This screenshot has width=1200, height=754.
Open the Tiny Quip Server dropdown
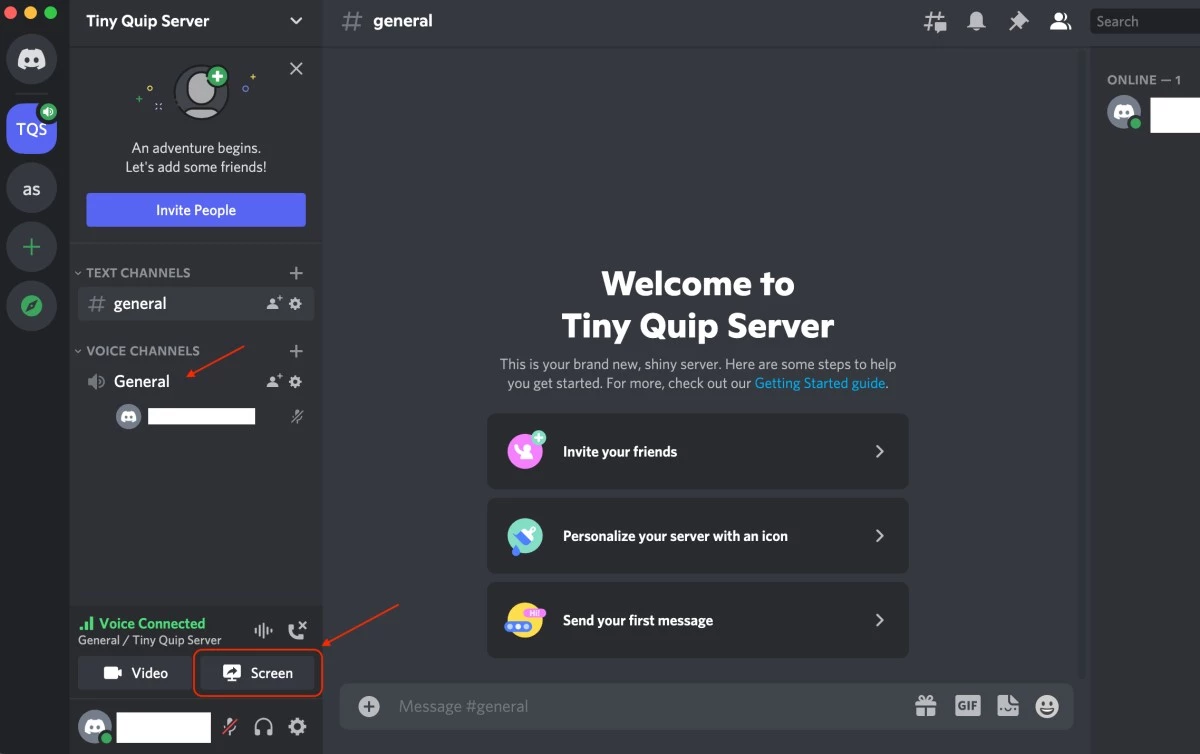coord(295,20)
